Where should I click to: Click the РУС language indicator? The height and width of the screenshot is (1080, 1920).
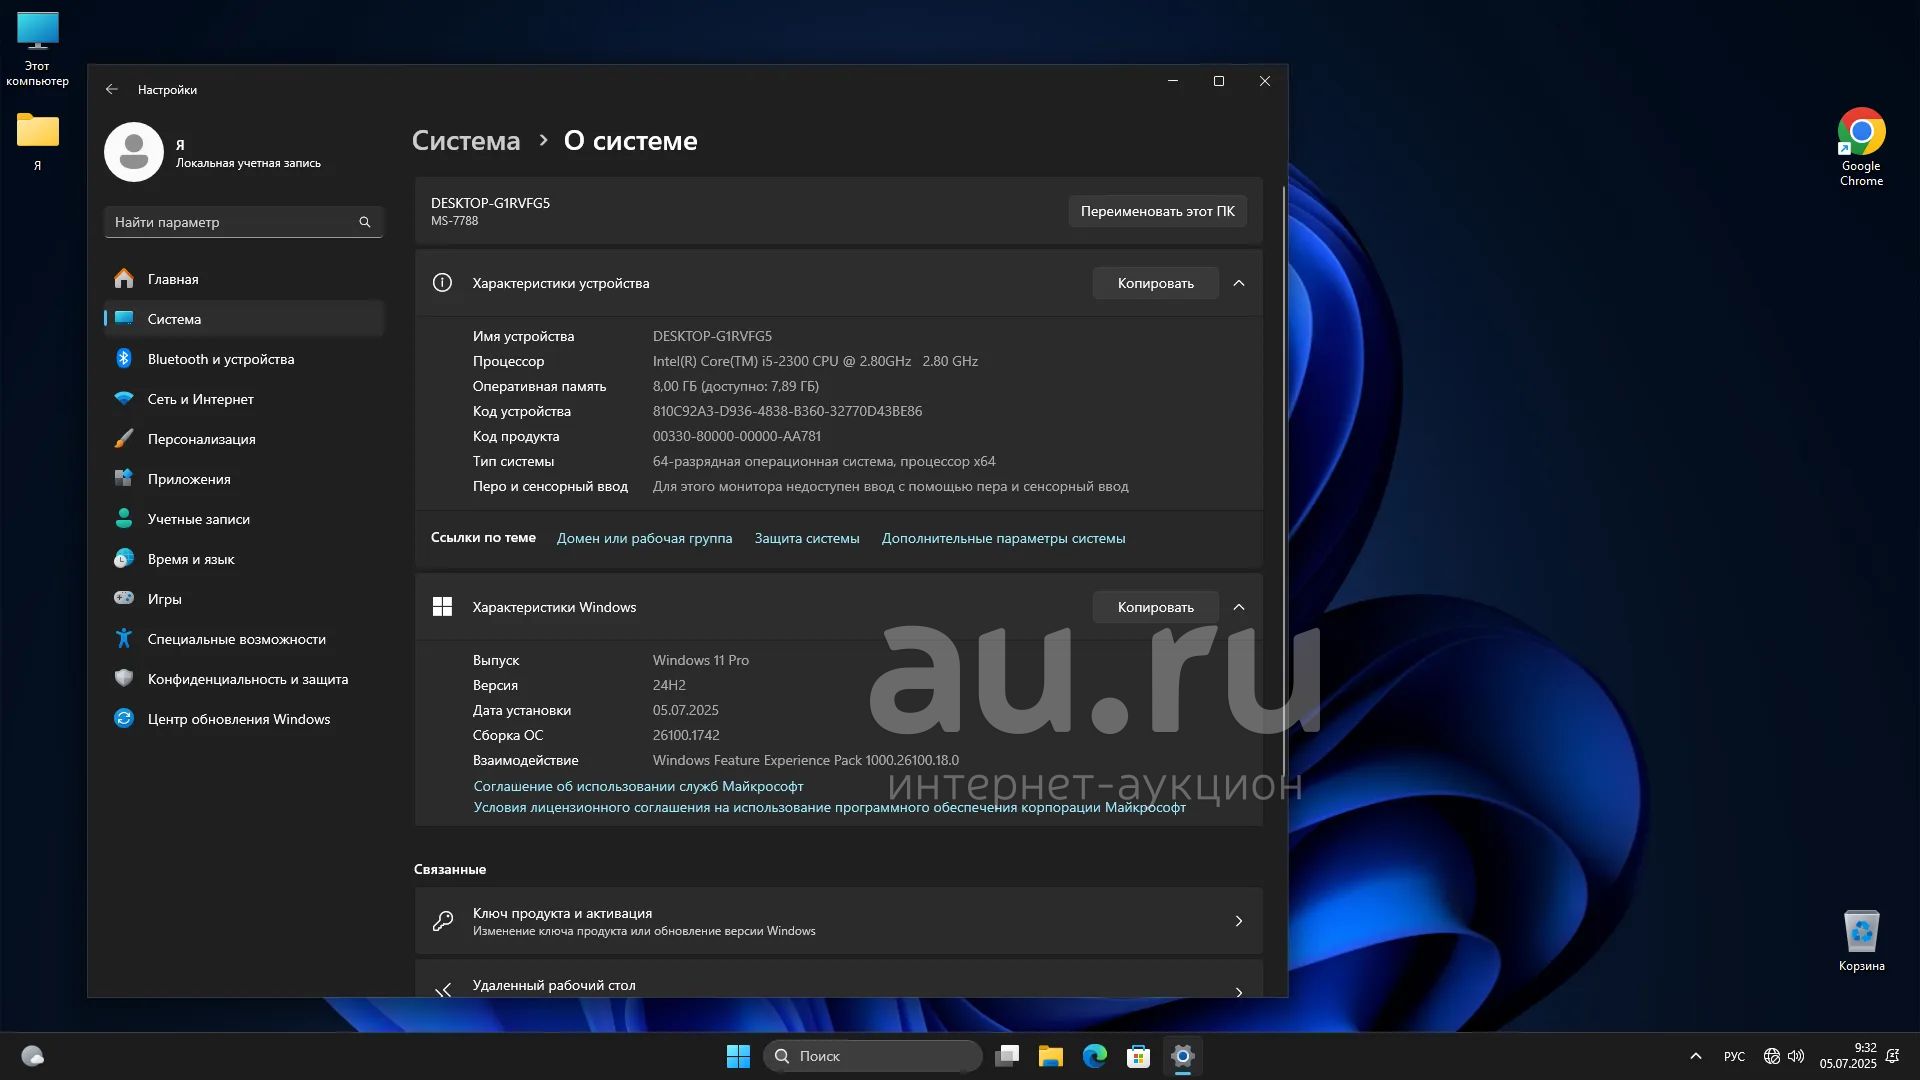[x=1734, y=1056]
